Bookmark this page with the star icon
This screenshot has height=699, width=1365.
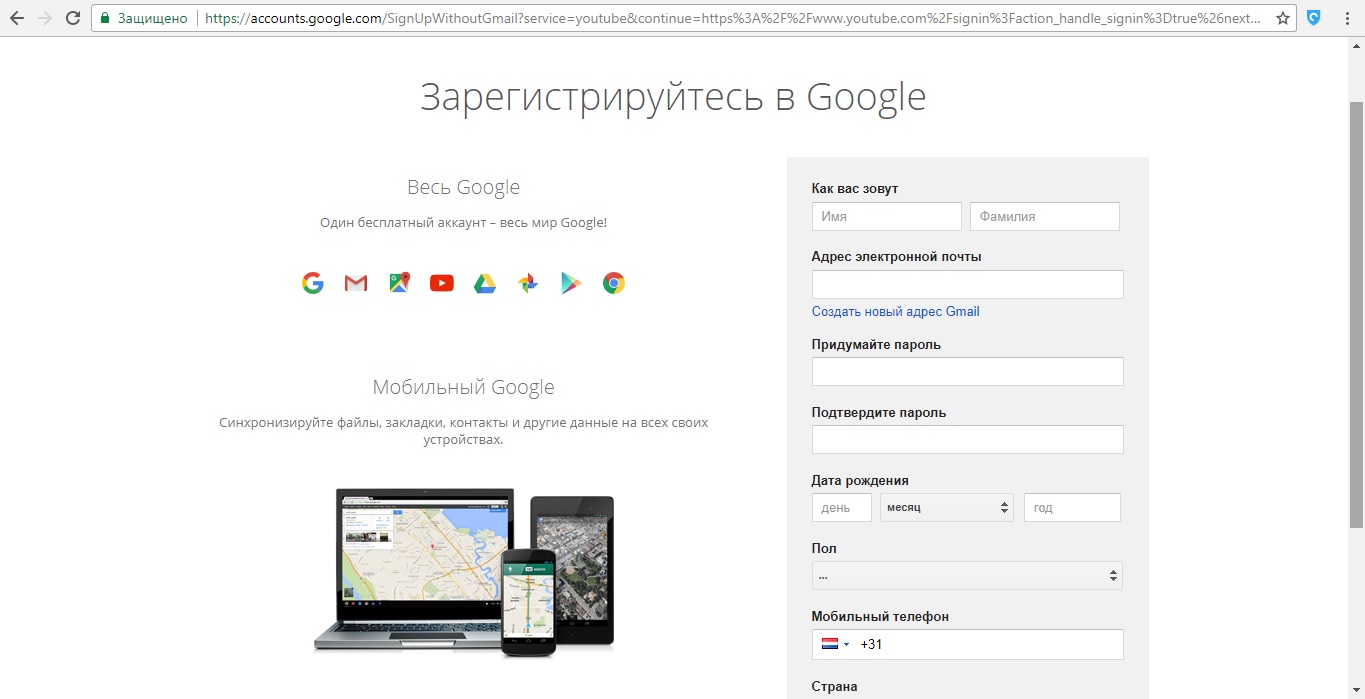coord(1282,18)
